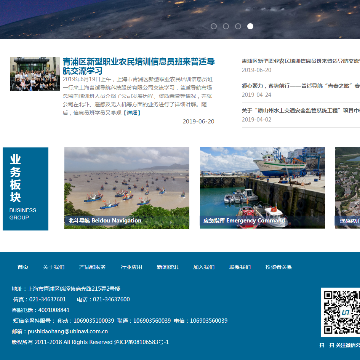Open the headline 青浦区新型职业农民培训 article

(x=139, y=66)
